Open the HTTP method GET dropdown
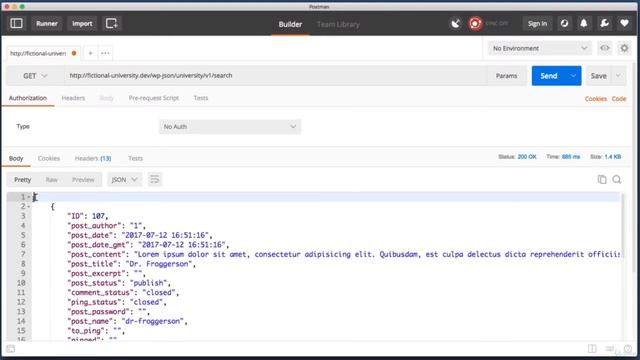The image size is (640, 360). [35, 76]
